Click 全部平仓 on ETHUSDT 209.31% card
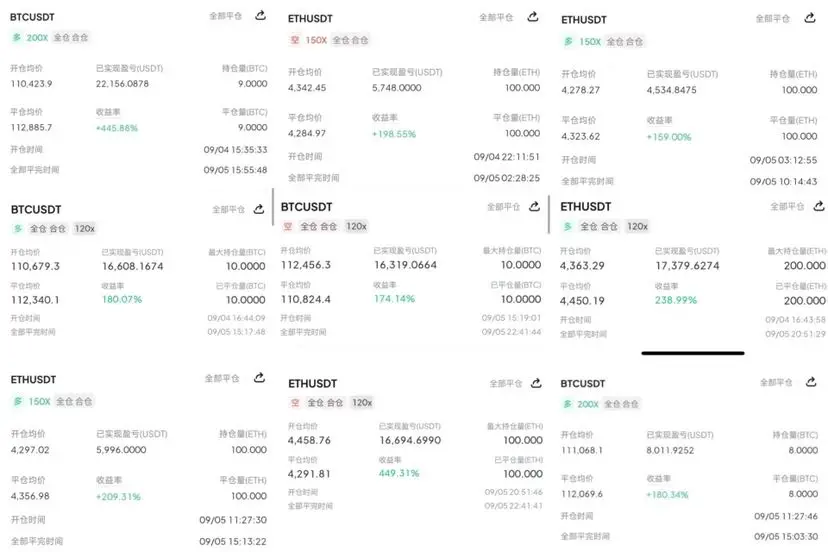Image resolution: width=828 pixels, height=552 pixels. click(222, 378)
